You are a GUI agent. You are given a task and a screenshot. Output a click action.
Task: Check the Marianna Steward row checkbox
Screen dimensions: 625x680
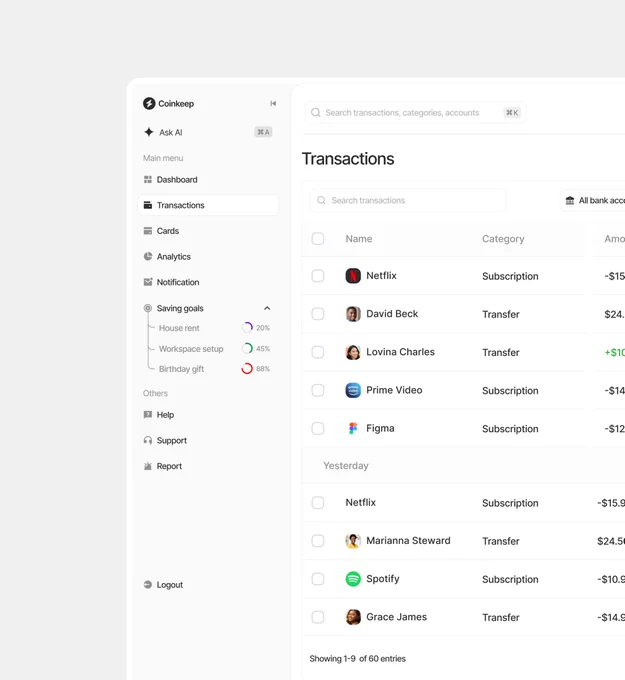318,541
